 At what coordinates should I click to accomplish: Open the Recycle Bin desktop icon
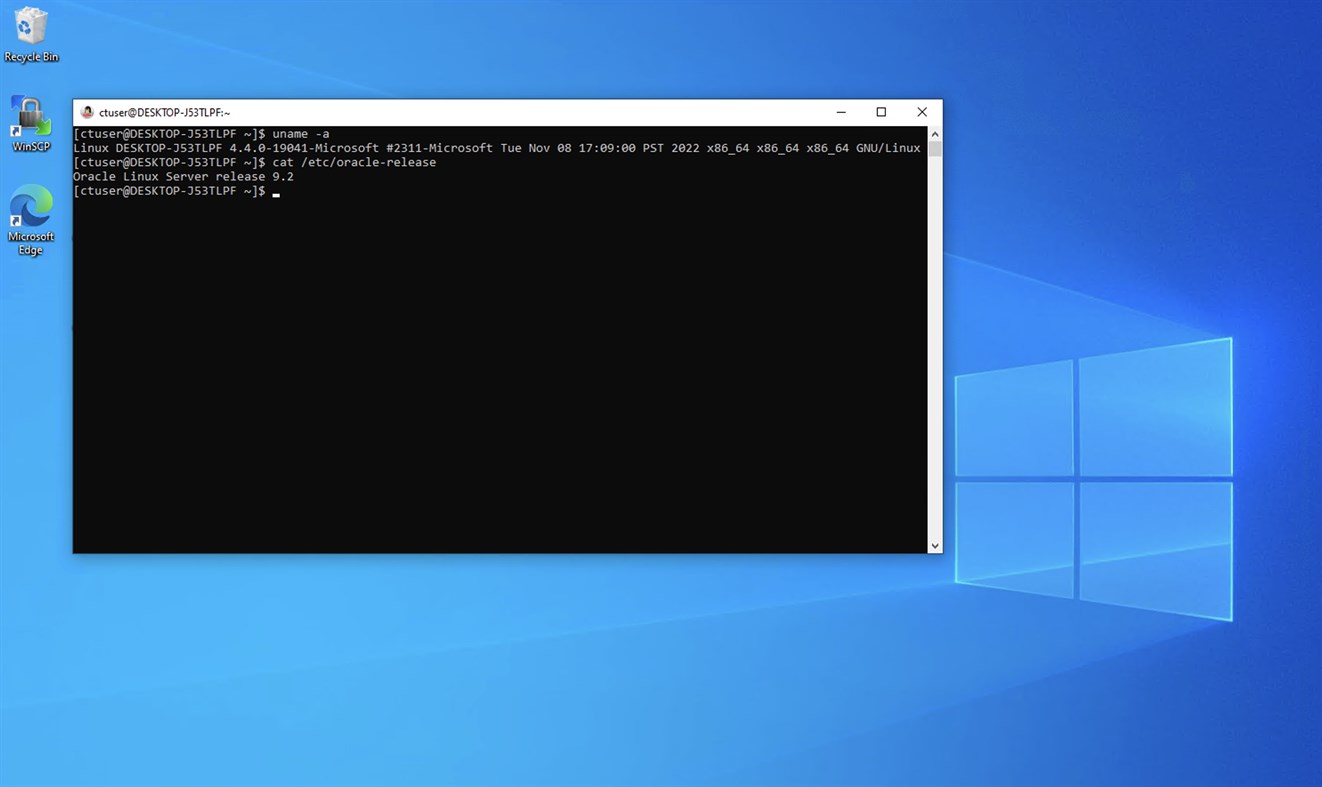(31, 35)
